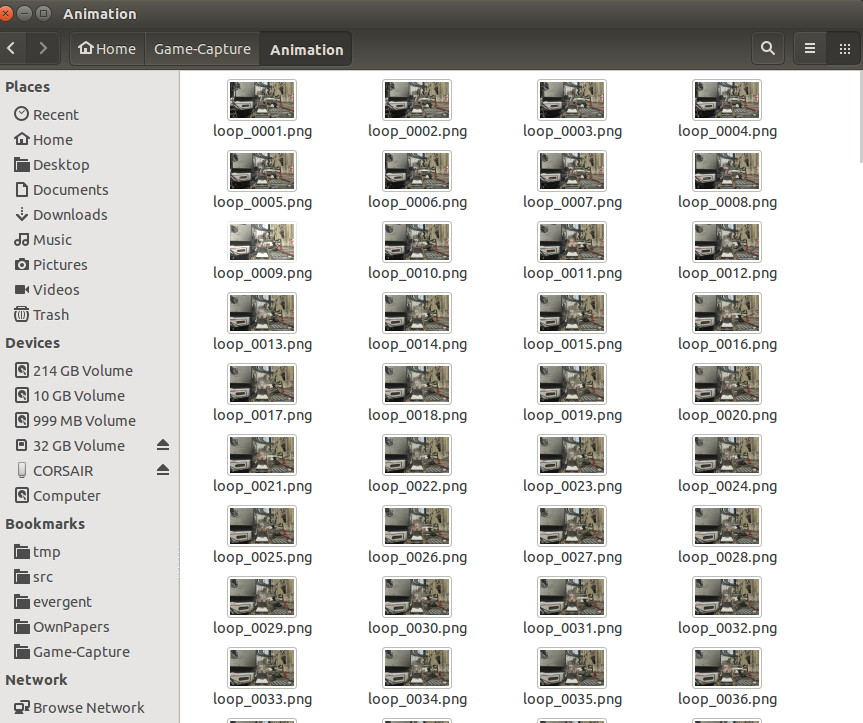Click the vertical scrollbar handle
This screenshot has height=723, width=863.
click(x=861, y=117)
